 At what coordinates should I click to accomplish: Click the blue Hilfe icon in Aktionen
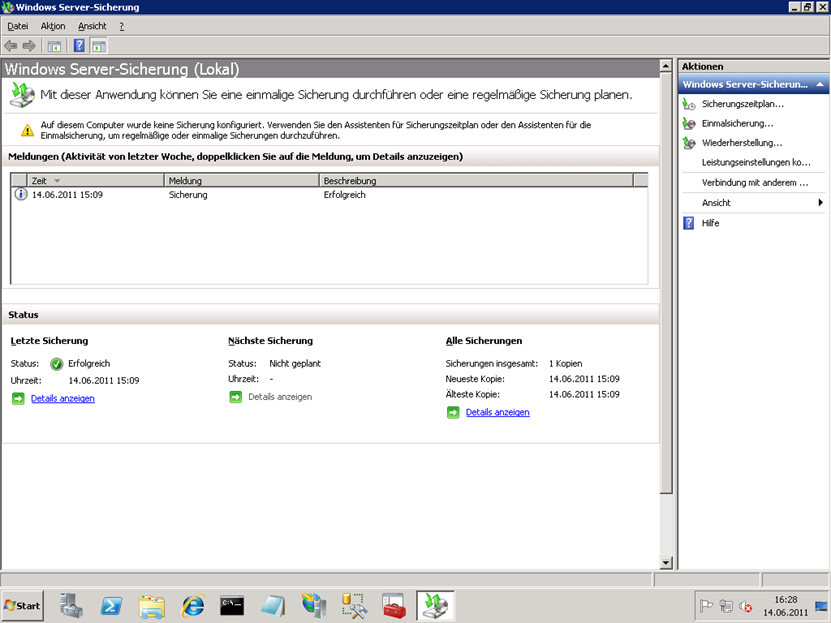(688, 223)
